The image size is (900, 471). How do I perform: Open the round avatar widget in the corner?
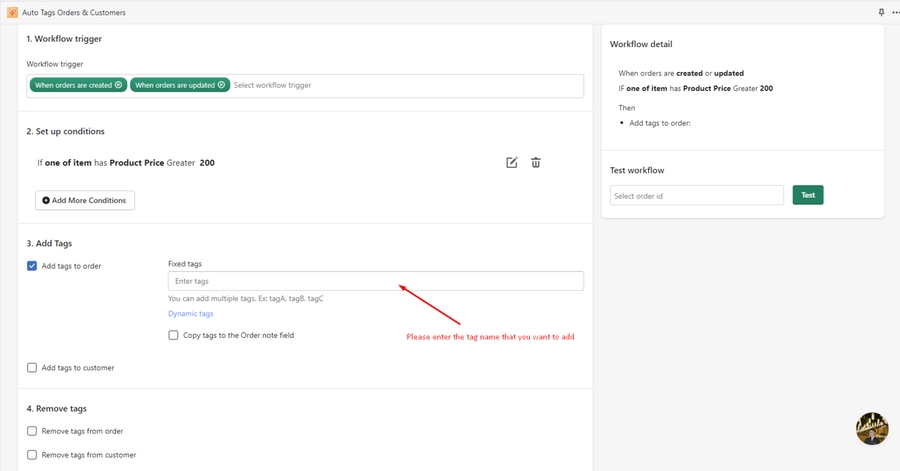pyautogui.click(x=872, y=428)
